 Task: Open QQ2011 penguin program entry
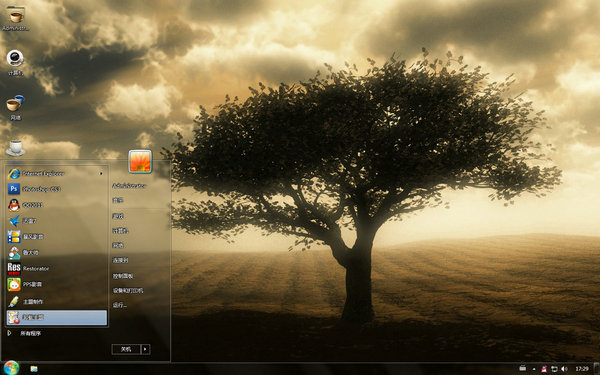57,205
